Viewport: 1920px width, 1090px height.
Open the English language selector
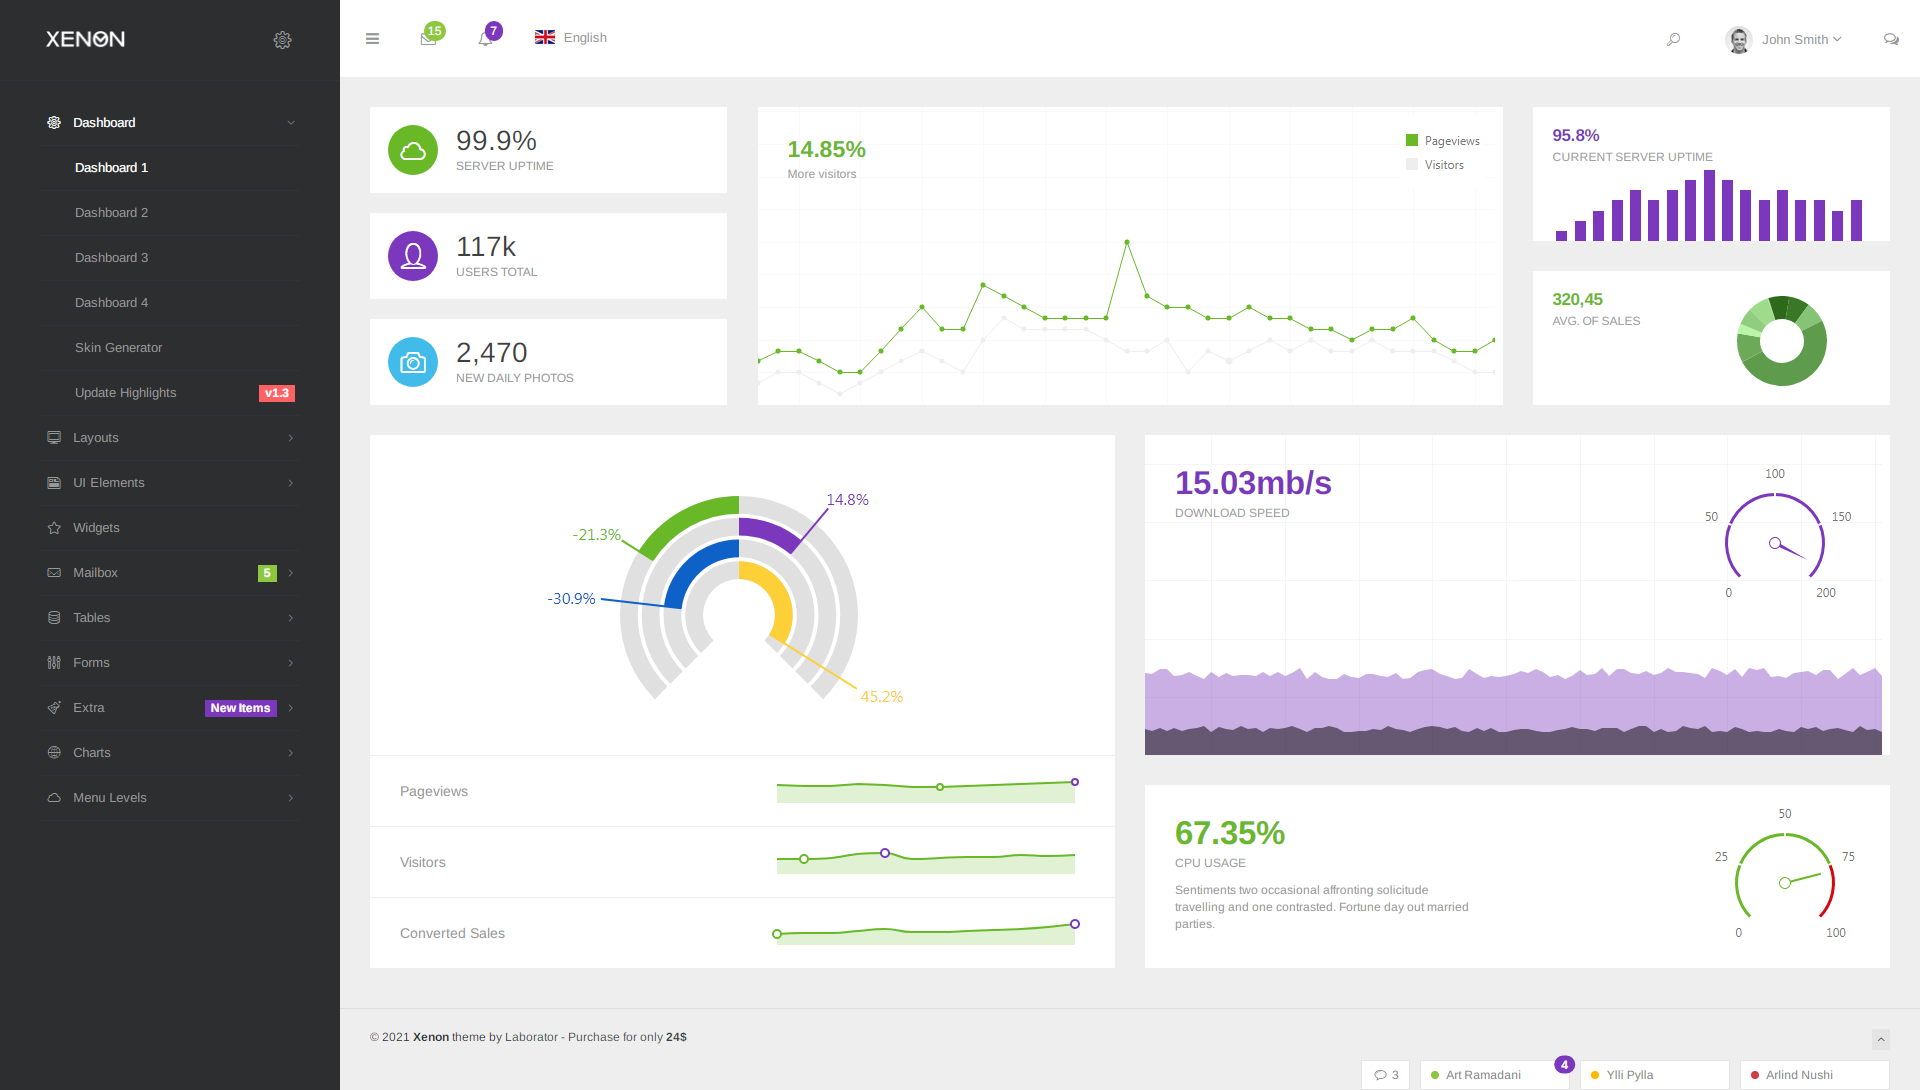(571, 38)
